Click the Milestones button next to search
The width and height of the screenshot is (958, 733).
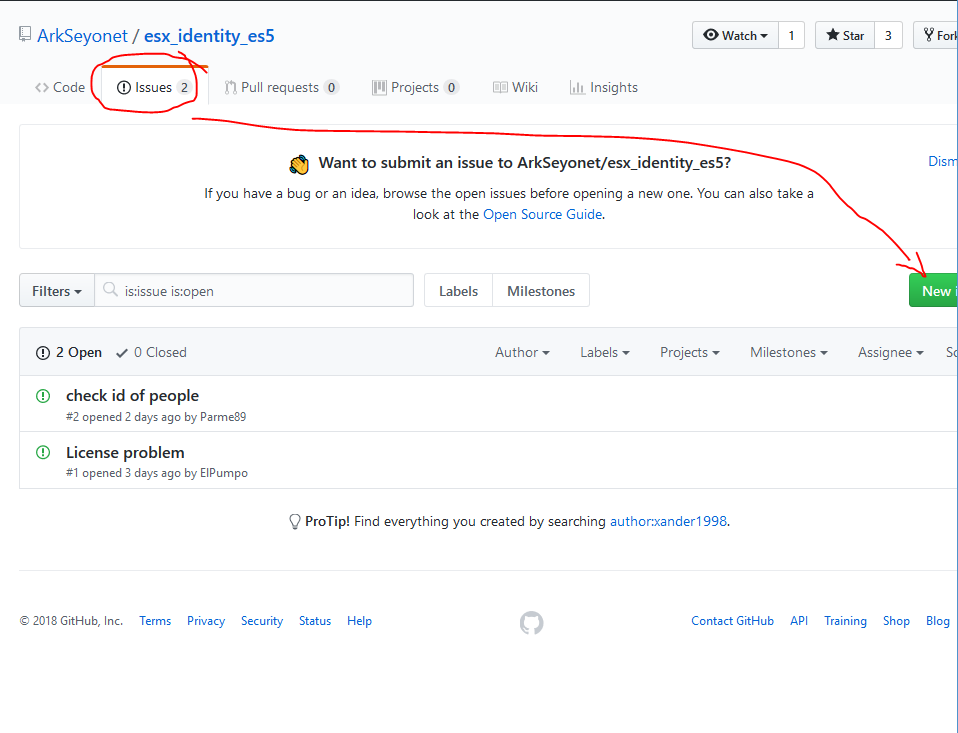pyautogui.click(x=541, y=291)
